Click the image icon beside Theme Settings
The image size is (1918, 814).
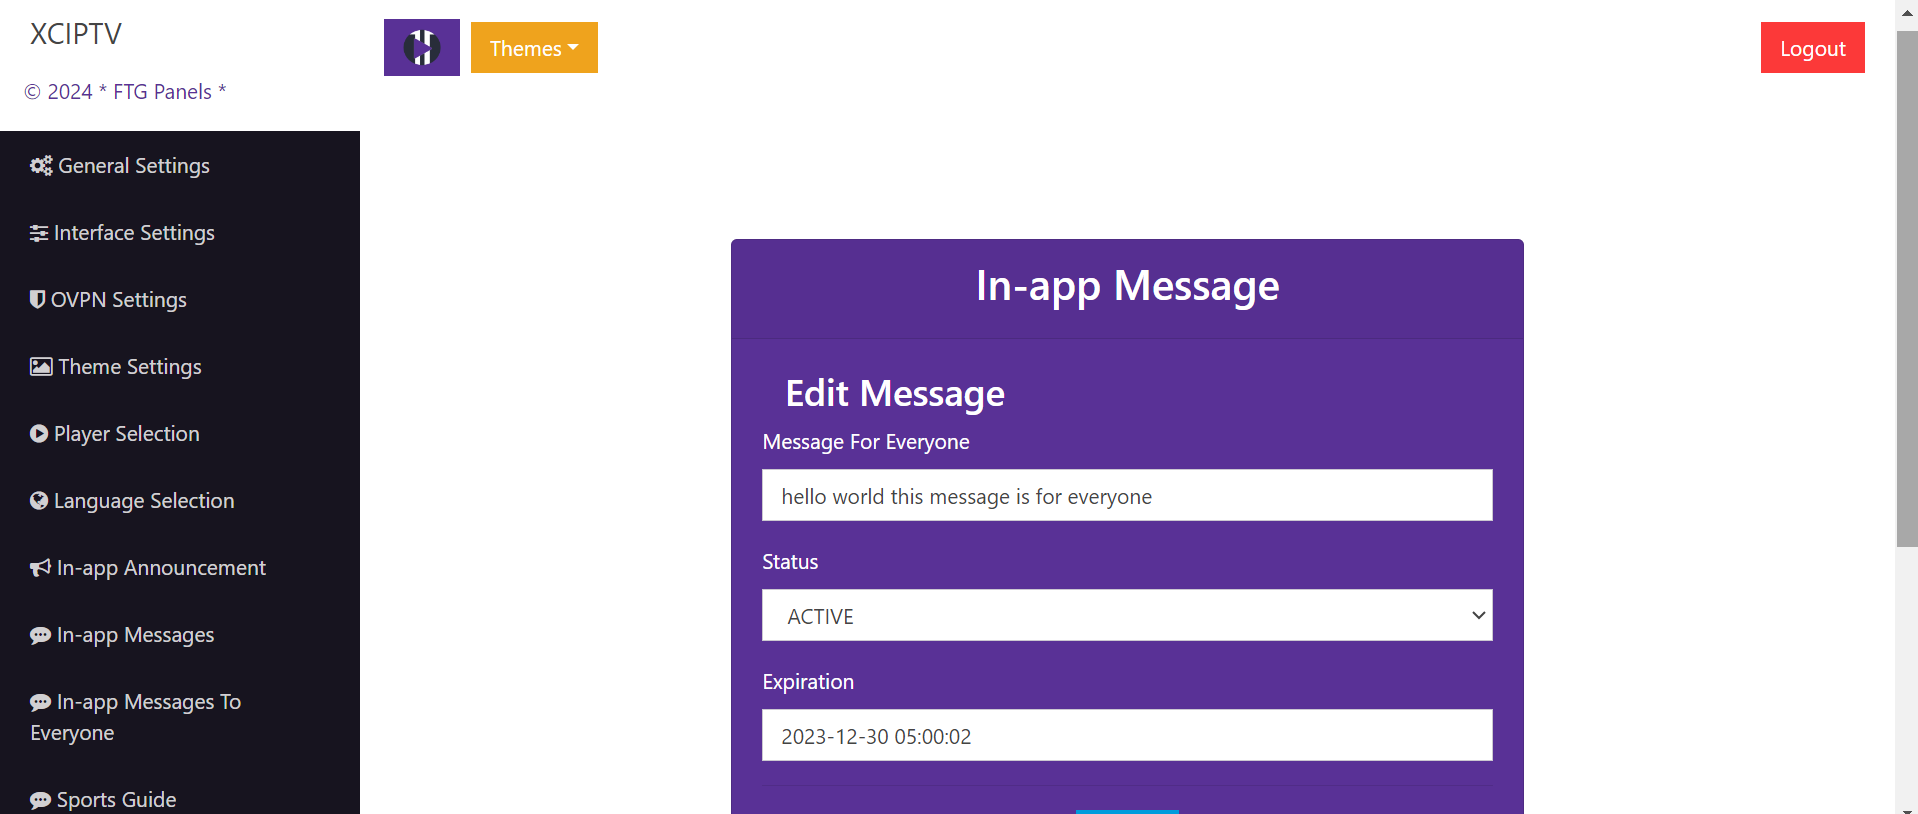point(41,366)
